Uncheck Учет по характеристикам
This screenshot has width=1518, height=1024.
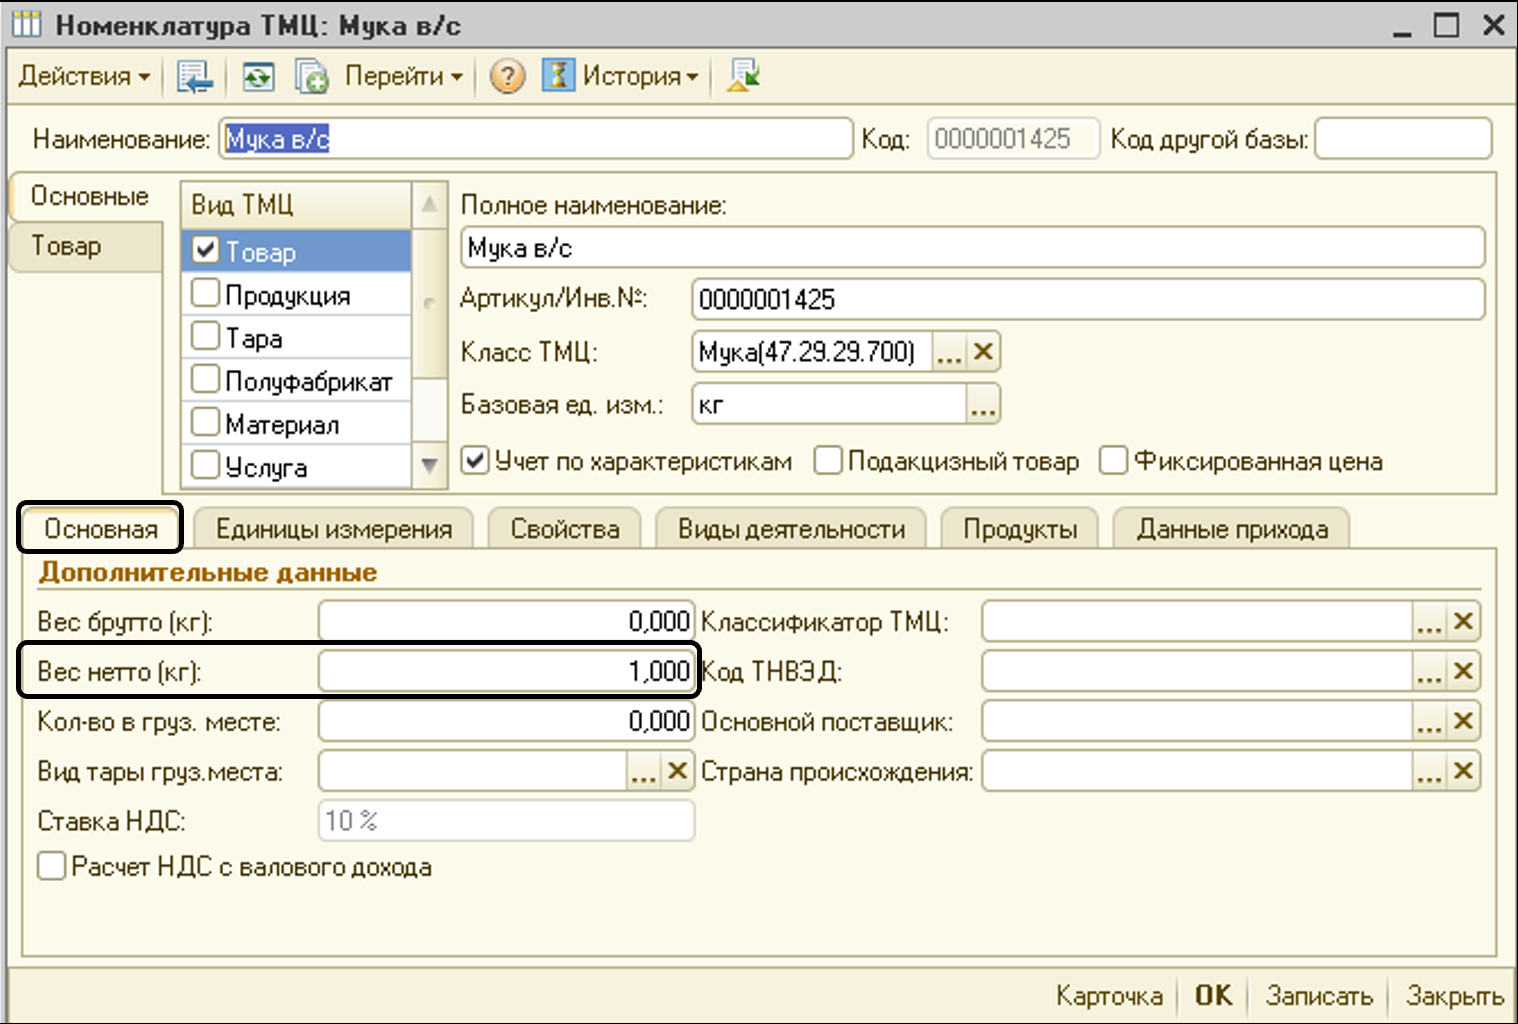pyautogui.click(x=475, y=461)
